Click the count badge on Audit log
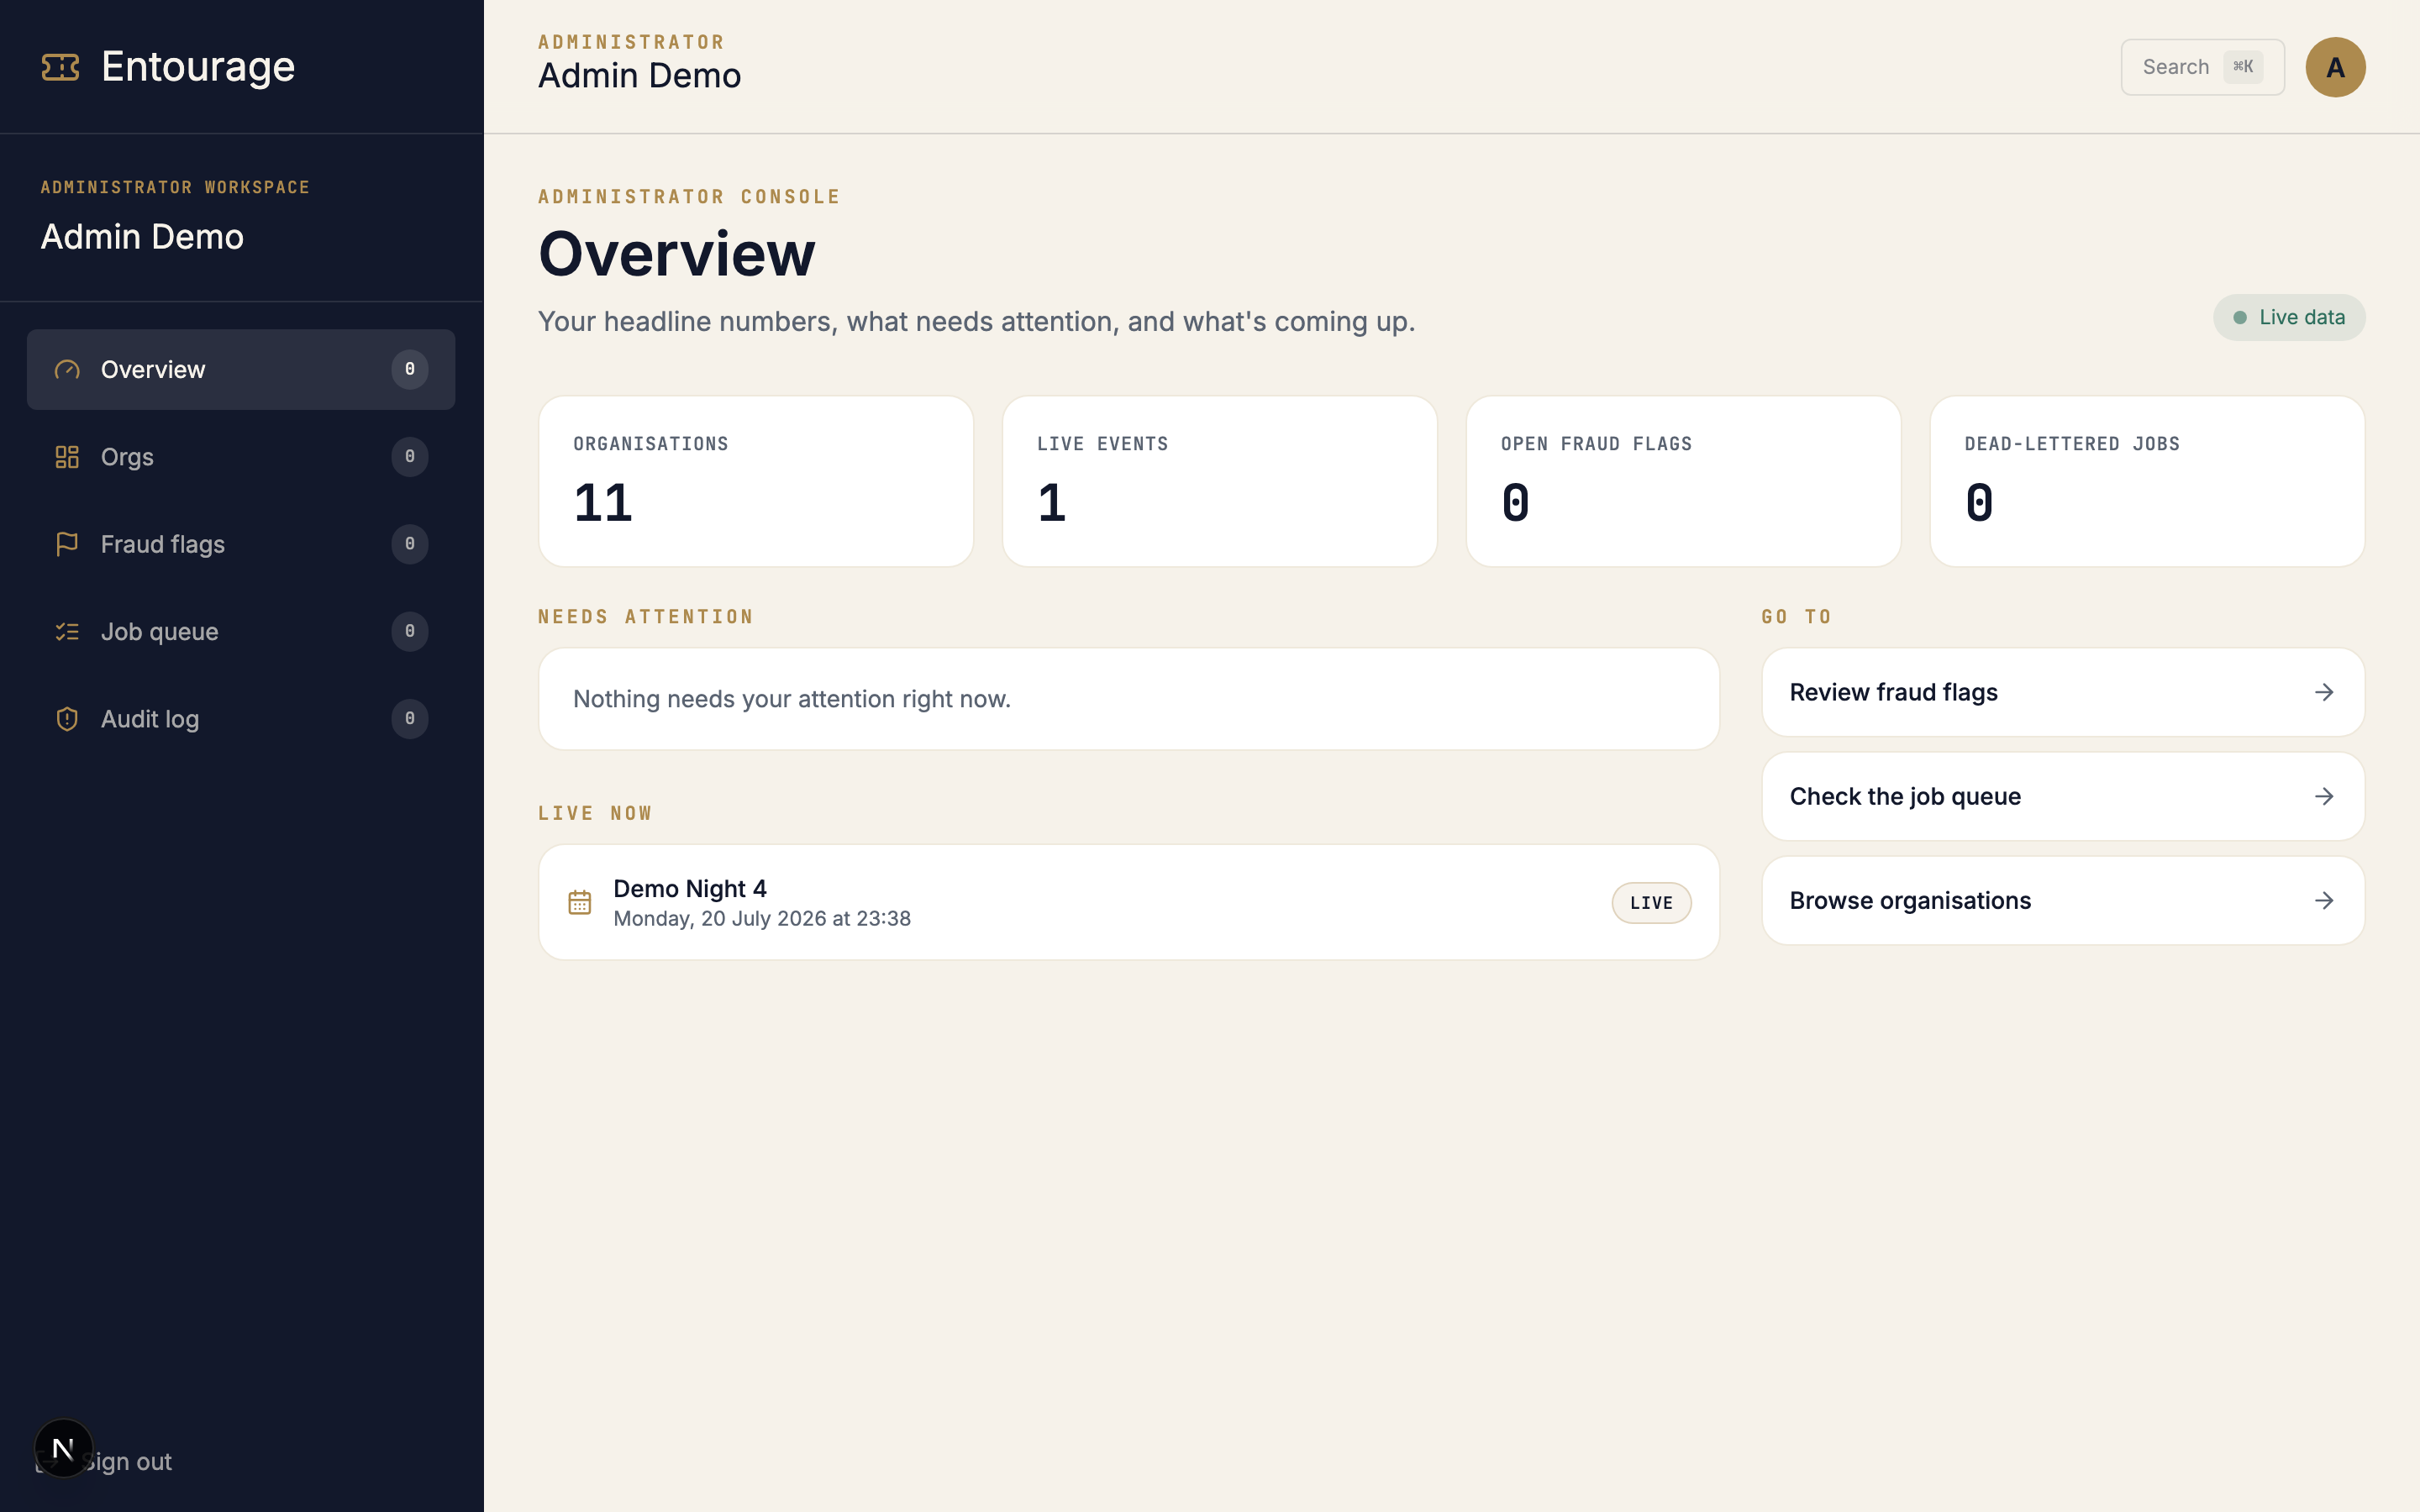Viewport: 2420px width, 1512px height. 410,719
